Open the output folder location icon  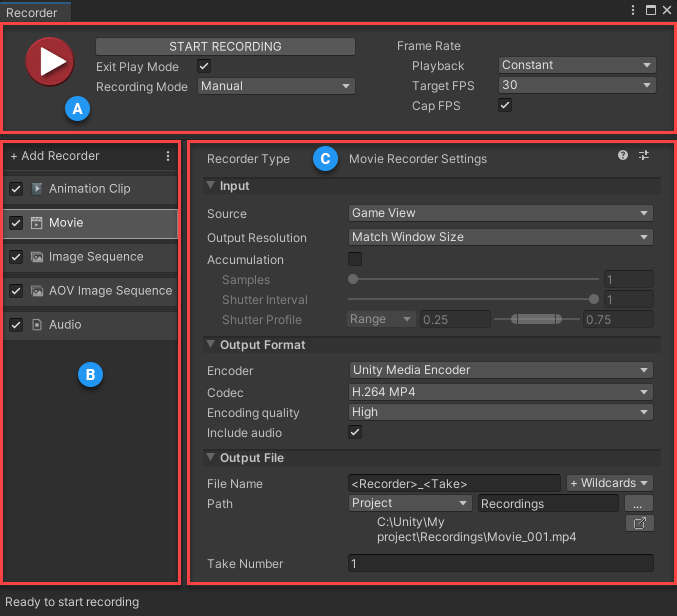(639, 523)
